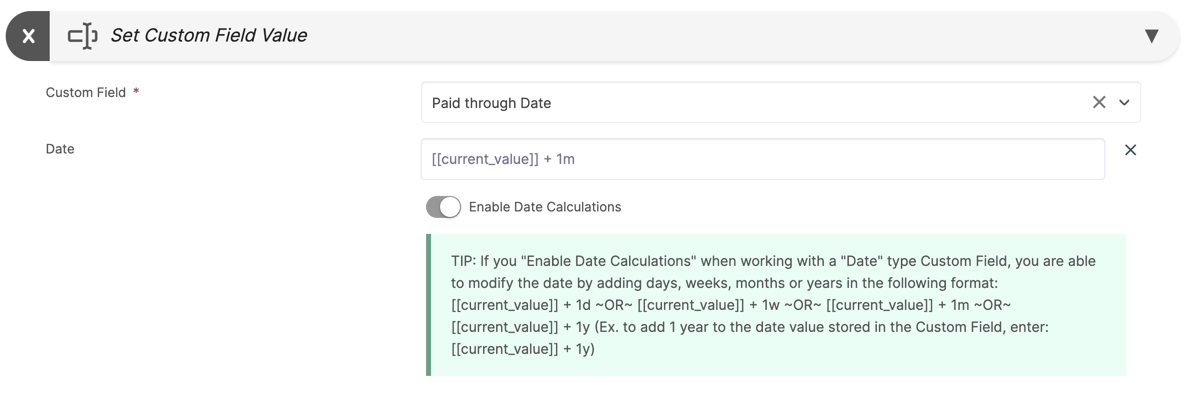Open the Custom Field dropdown chevron
Viewport: 1188px width, 393px height.
tap(1124, 102)
